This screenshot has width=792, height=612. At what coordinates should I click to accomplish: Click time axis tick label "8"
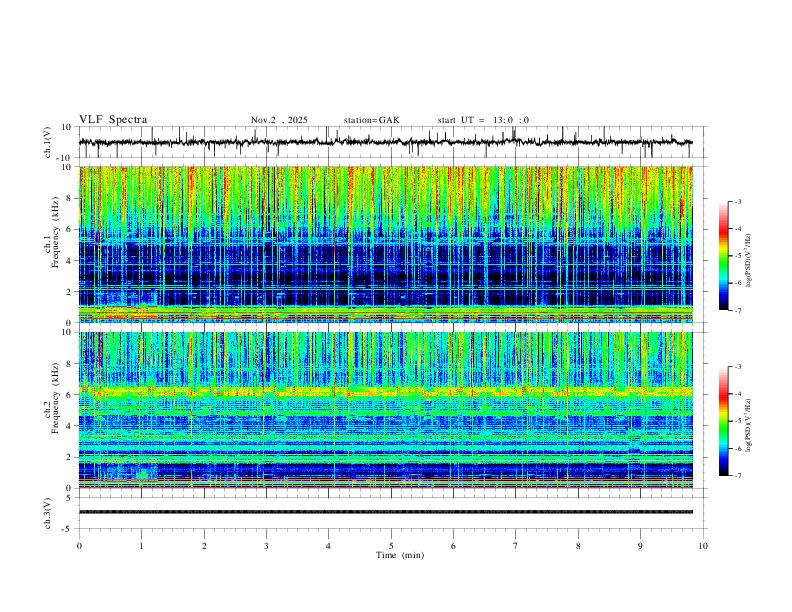coord(578,546)
